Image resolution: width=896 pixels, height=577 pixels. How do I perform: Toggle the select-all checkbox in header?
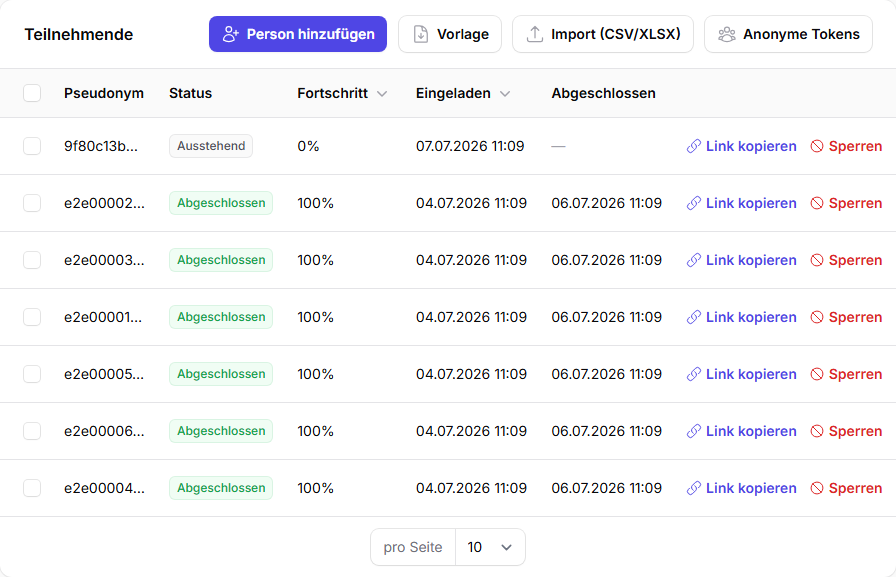tap(32, 93)
